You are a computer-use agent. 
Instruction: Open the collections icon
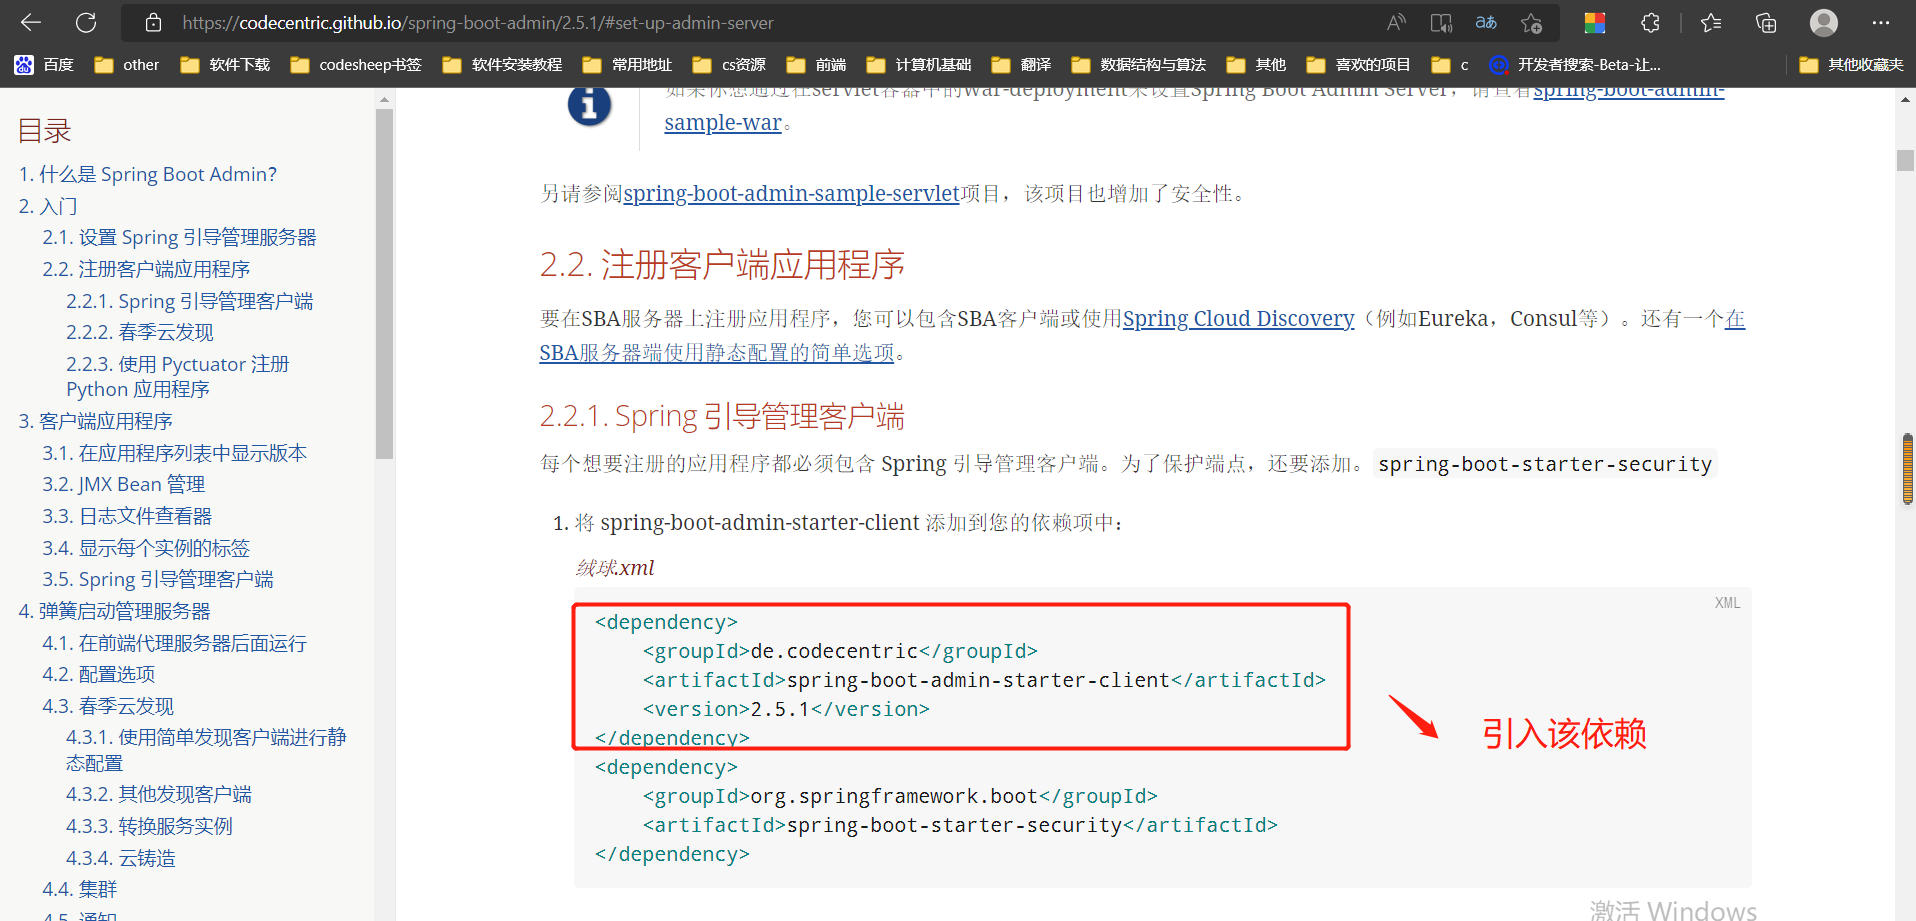pos(1766,22)
